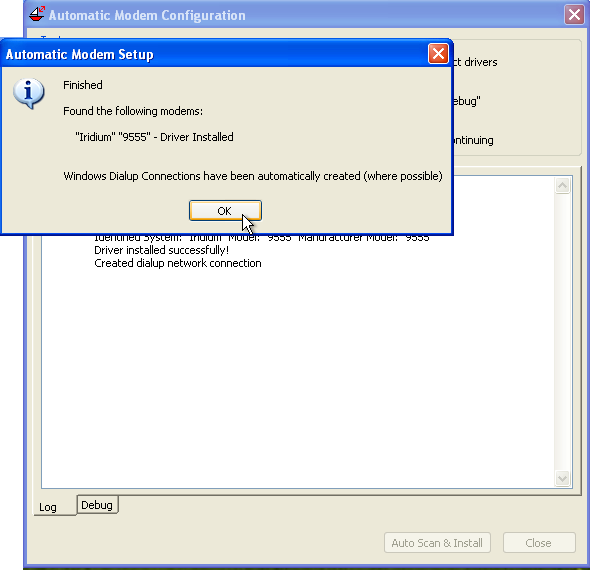Click the Close button at the bottom right
Viewport: 590px width, 570px height.
(539, 543)
